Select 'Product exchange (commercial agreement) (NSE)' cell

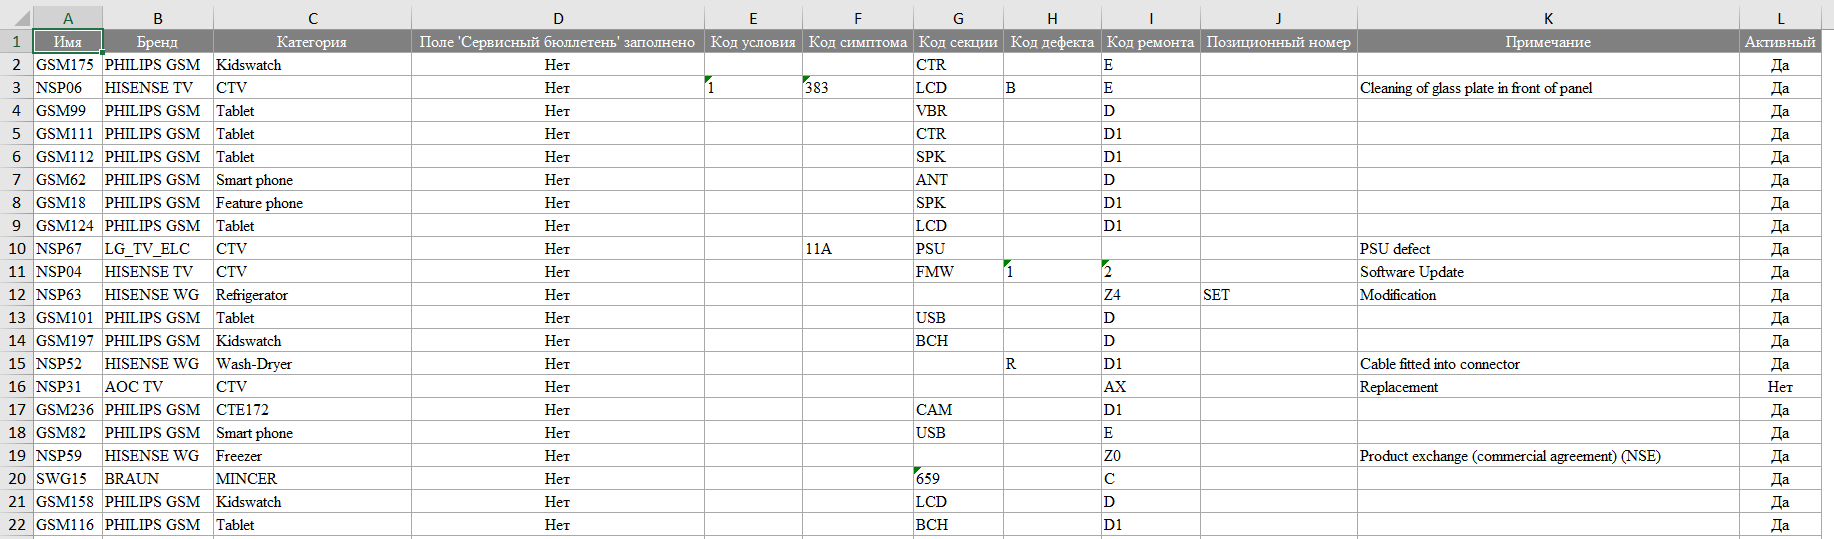click(1548, 455)
